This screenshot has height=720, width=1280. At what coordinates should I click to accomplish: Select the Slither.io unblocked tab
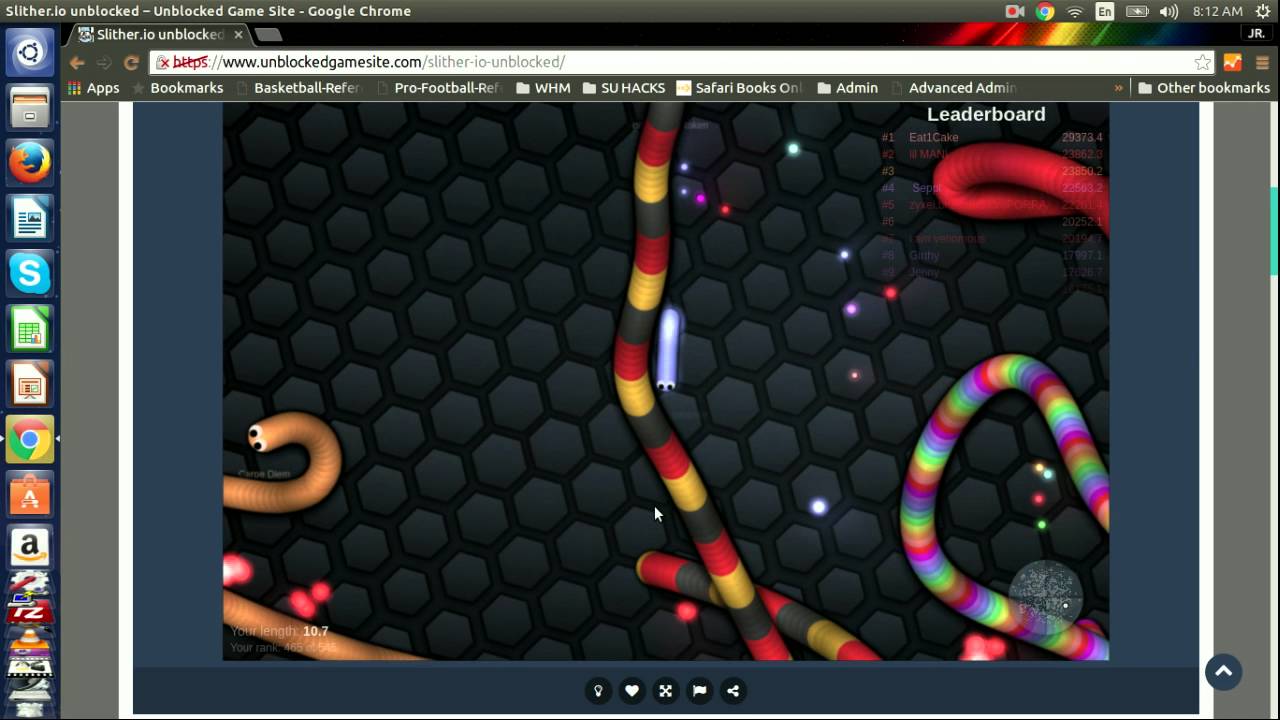click(x=160, y=34)
